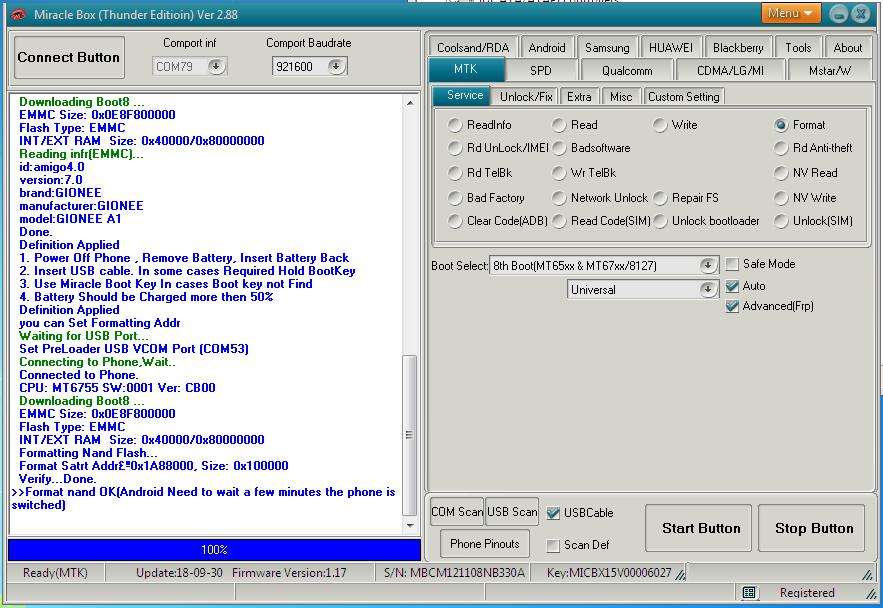Choose the Unlock(SIM) option

coord(781,221)
